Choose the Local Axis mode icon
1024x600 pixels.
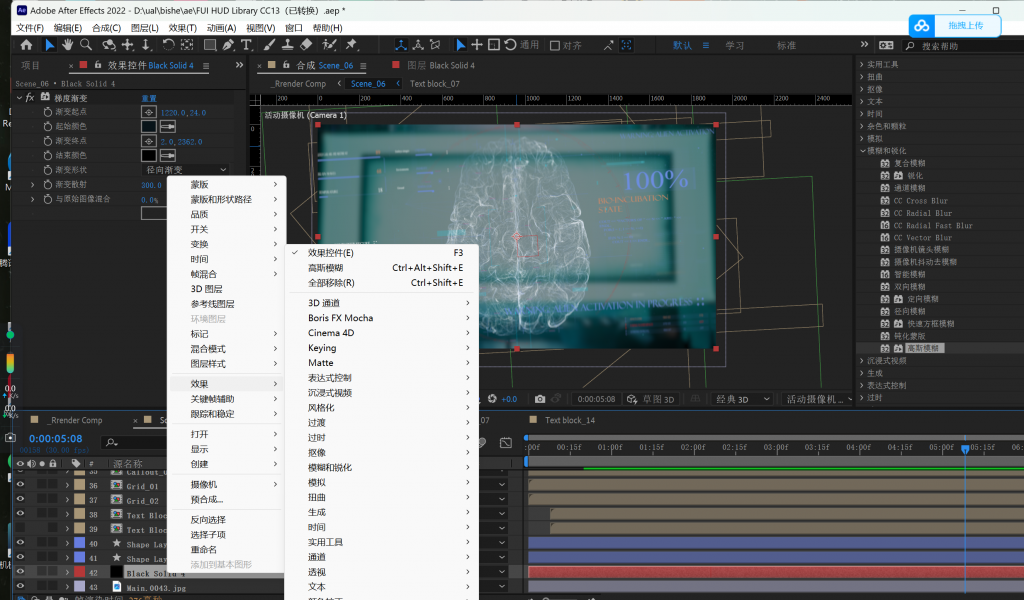click(x=400, y=45)
